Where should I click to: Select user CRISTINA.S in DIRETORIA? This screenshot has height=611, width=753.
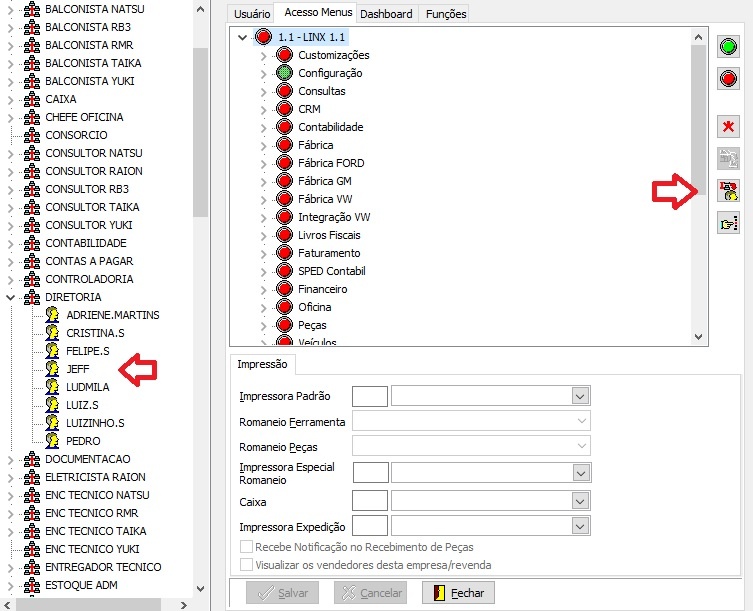point(95,333)
